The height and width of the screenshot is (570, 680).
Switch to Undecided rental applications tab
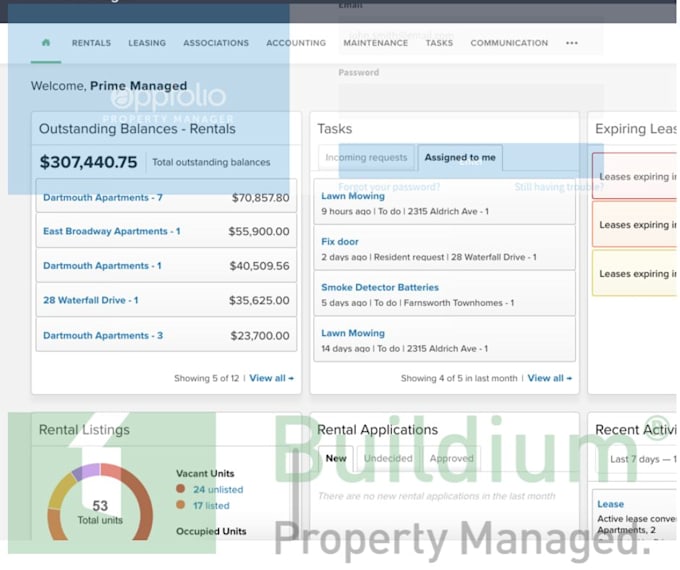tap(388, 458)
